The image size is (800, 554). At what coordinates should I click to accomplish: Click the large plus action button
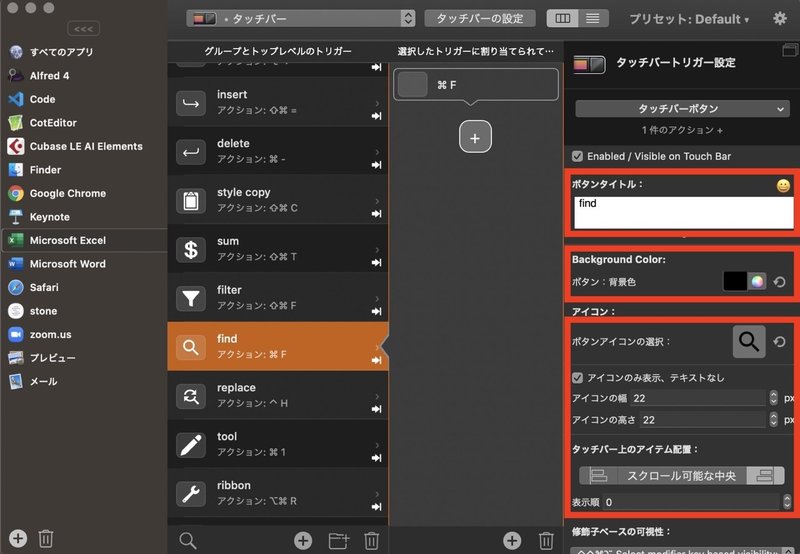click(x=475, y=137)
